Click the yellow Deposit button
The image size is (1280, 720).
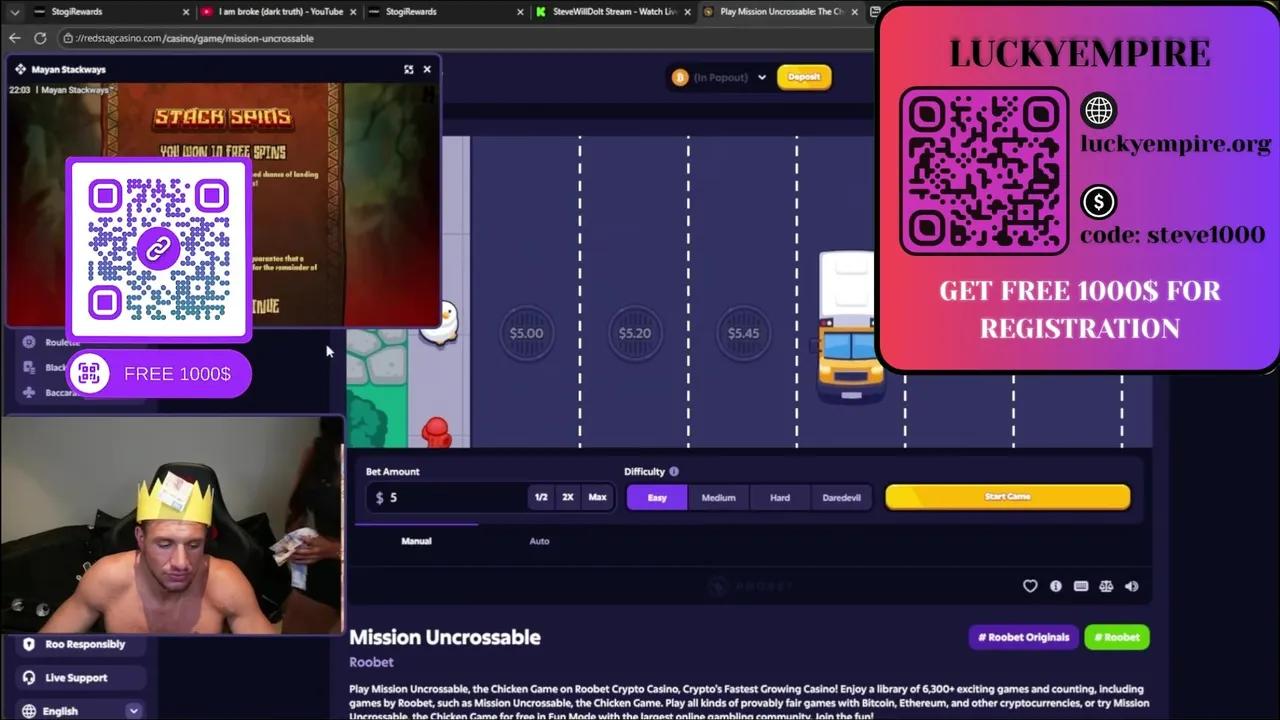(804, 77)
